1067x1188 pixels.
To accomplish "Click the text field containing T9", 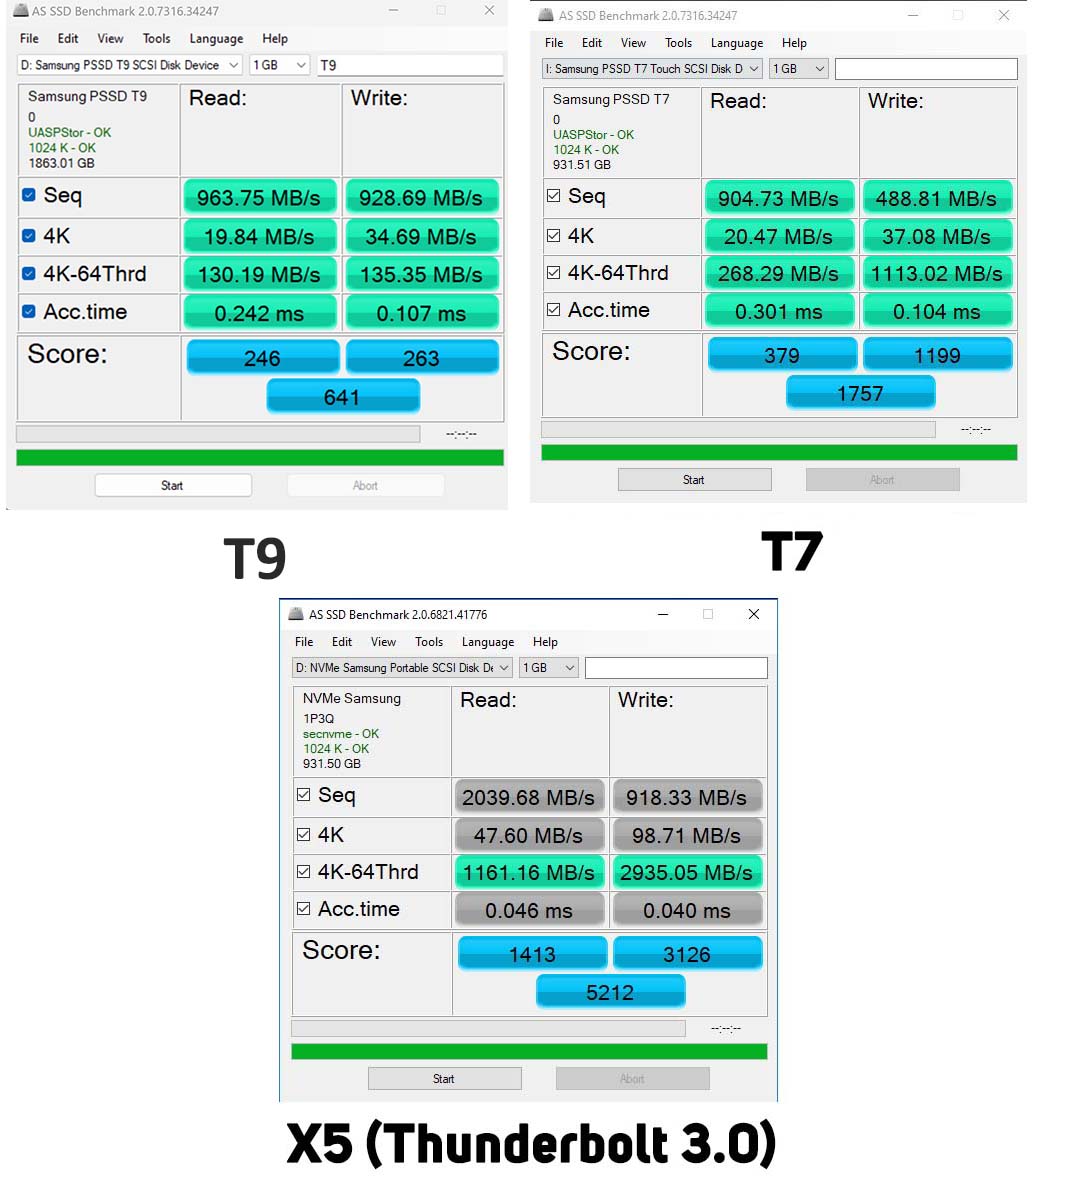I will click(x=410, y=65).
